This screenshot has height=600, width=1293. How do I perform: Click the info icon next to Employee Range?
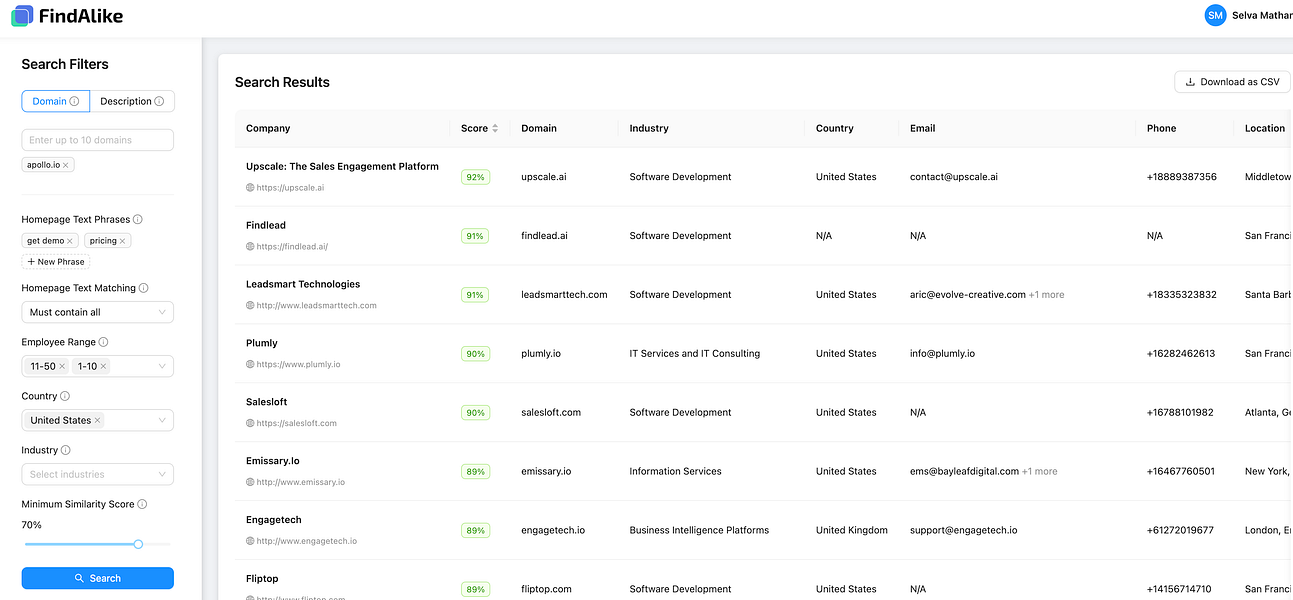pyautogui.click(x=104, y=342)
